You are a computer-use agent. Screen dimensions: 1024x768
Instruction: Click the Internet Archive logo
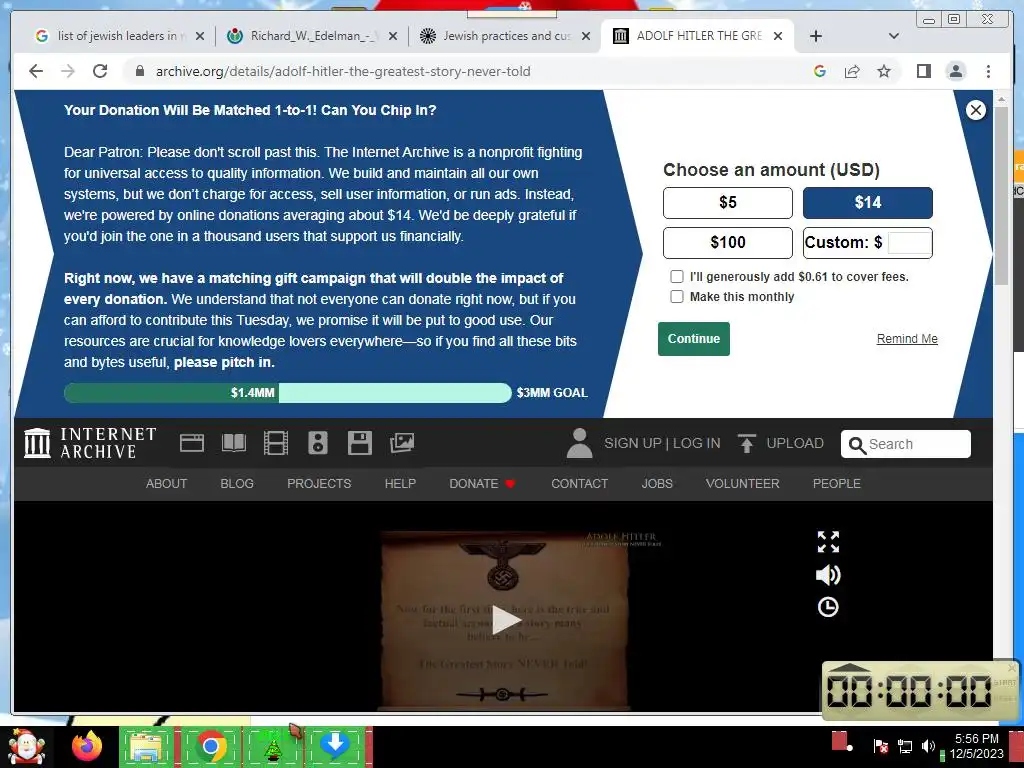[x=90, y=443]
